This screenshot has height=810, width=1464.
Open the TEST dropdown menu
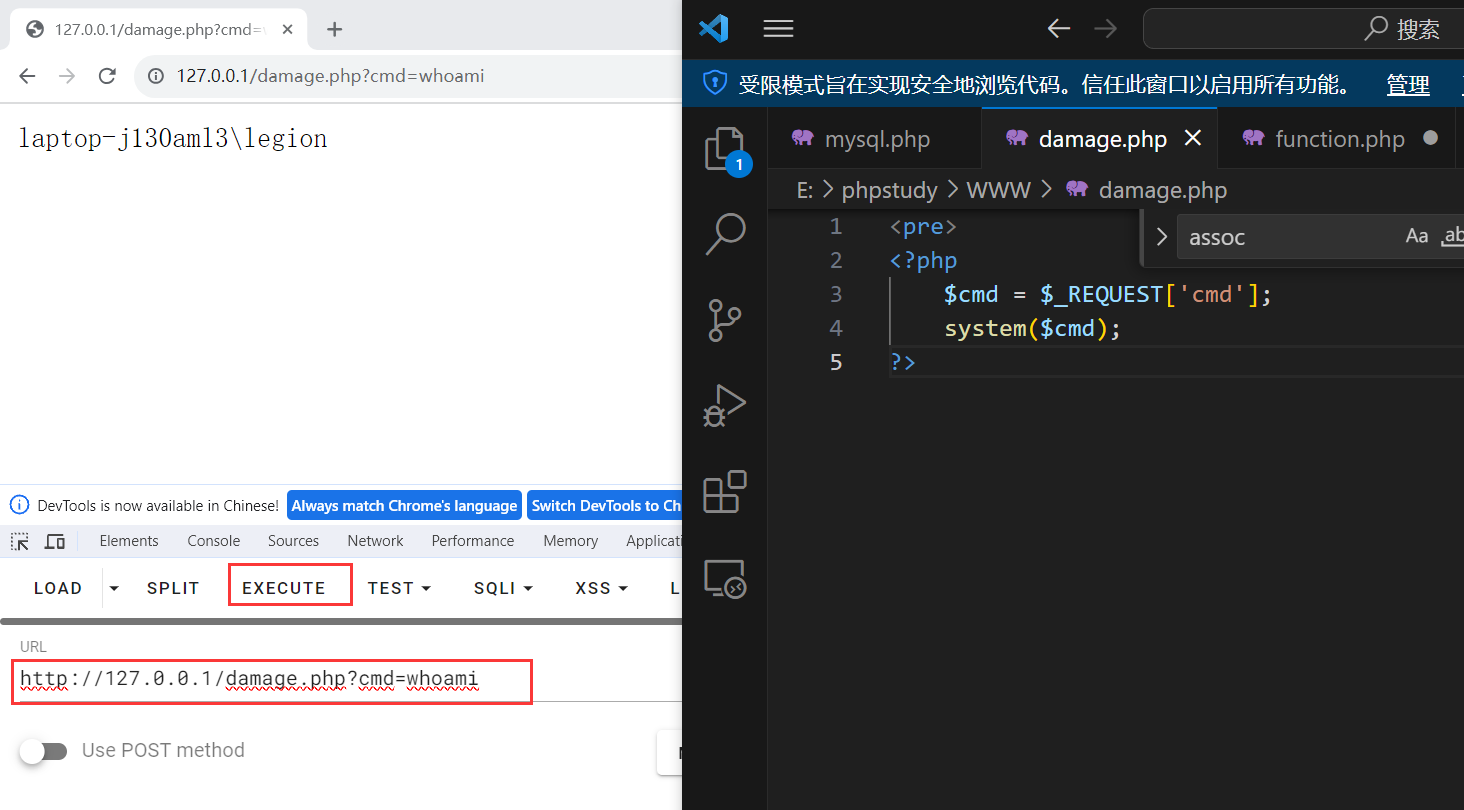(399, 588)
